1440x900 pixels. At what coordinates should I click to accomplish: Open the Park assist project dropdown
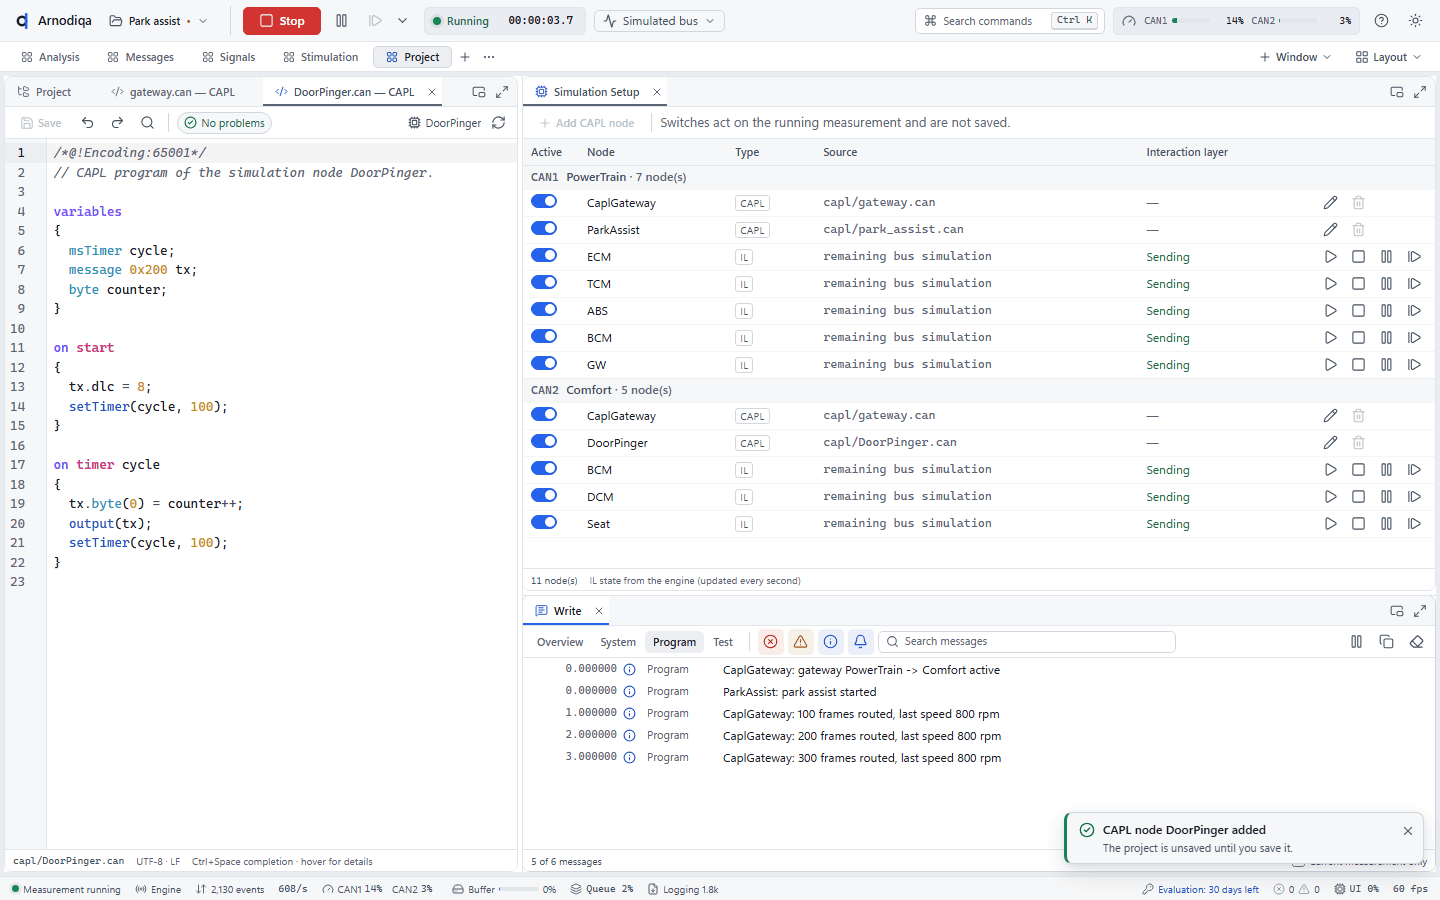pyautogui.click(x=158, y=21)
